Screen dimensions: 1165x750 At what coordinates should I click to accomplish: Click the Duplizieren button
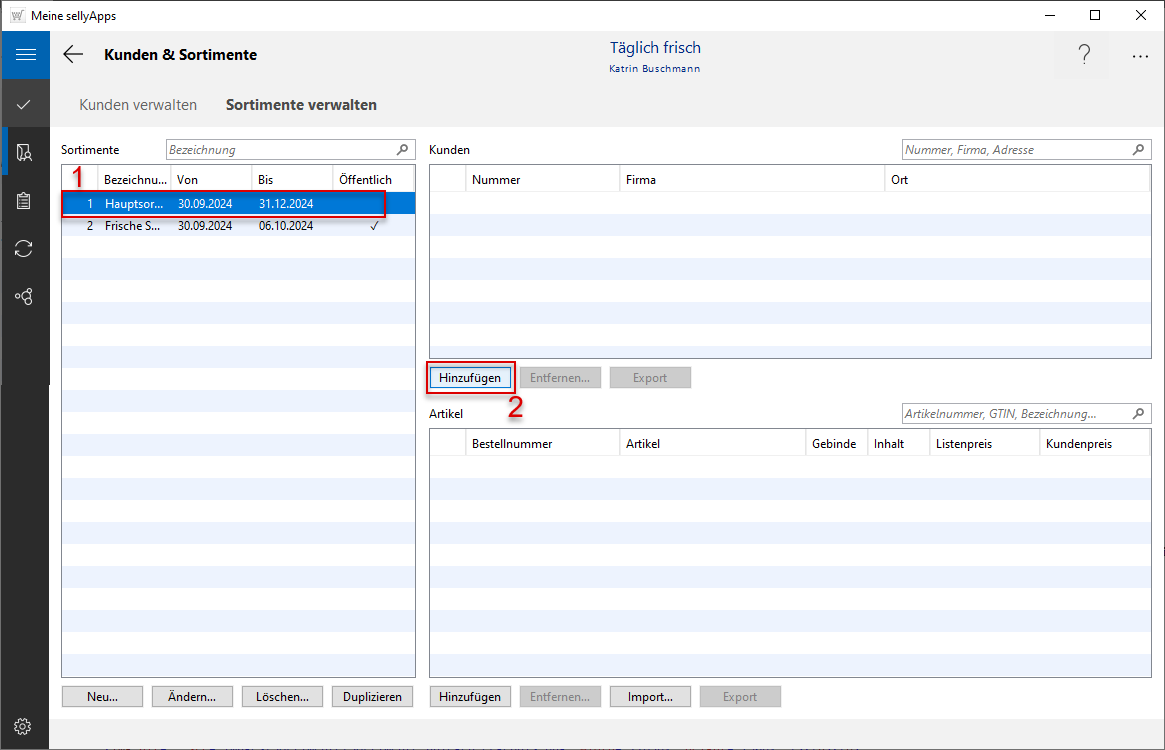372,697
